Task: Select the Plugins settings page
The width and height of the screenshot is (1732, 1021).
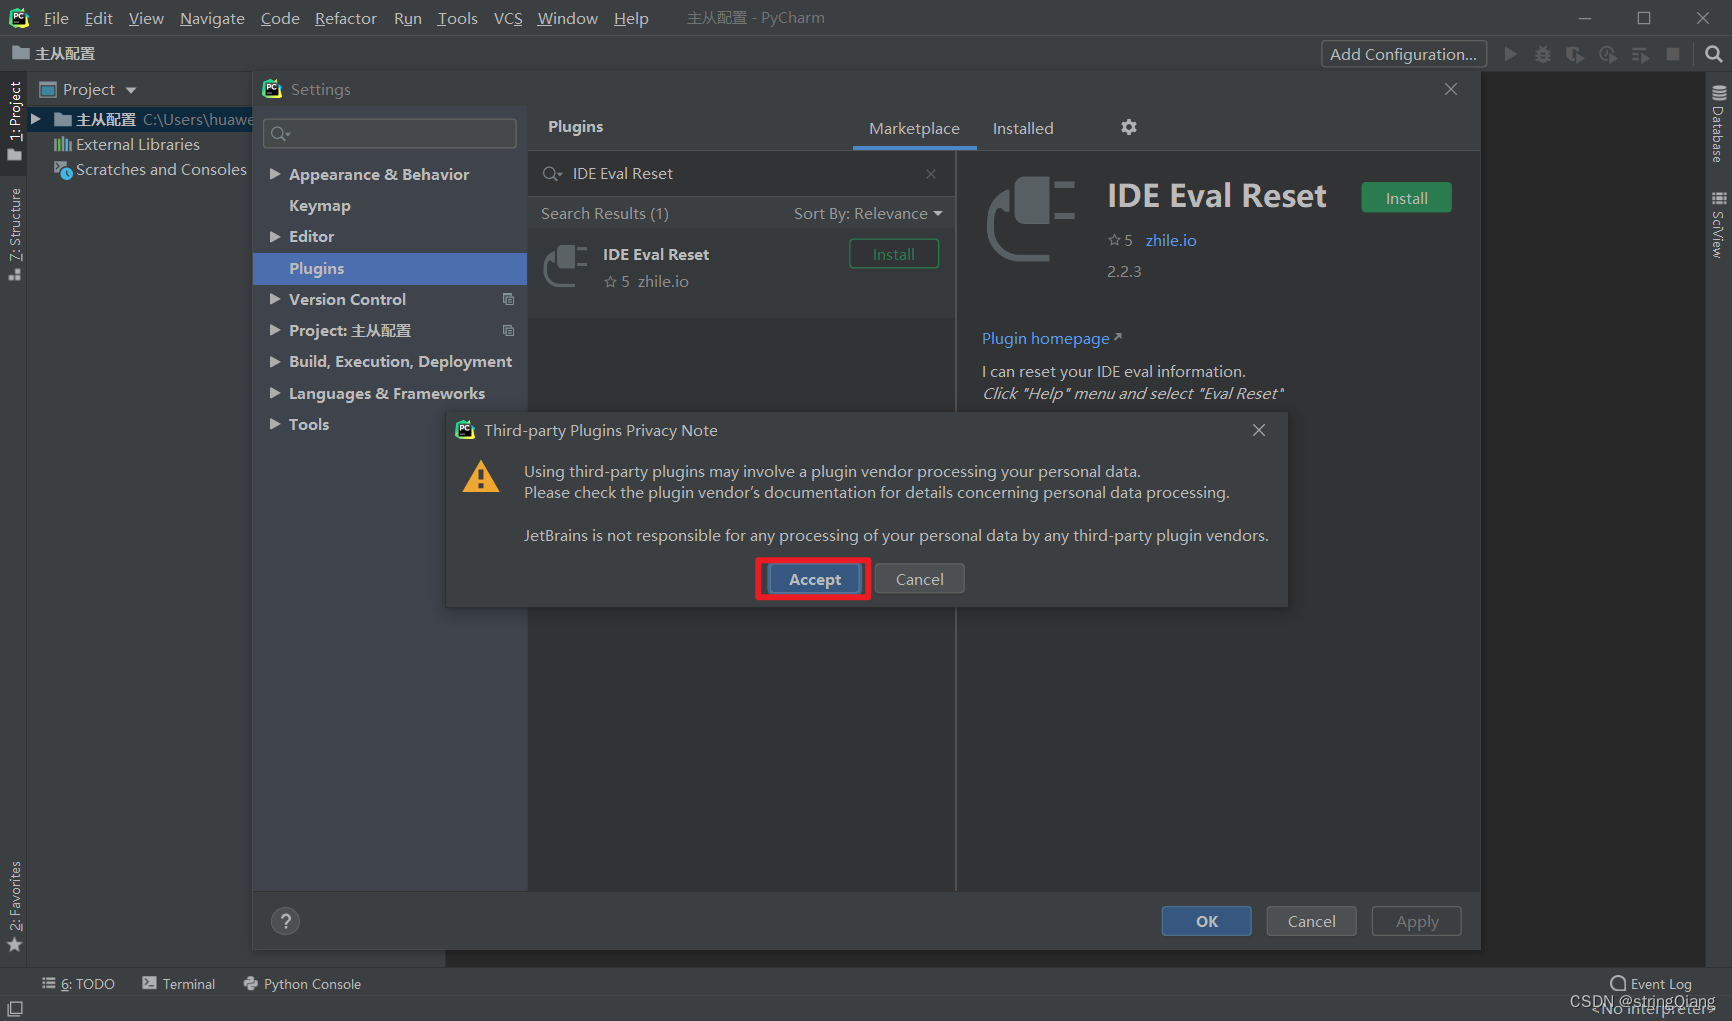Action: tap(390, 268)
